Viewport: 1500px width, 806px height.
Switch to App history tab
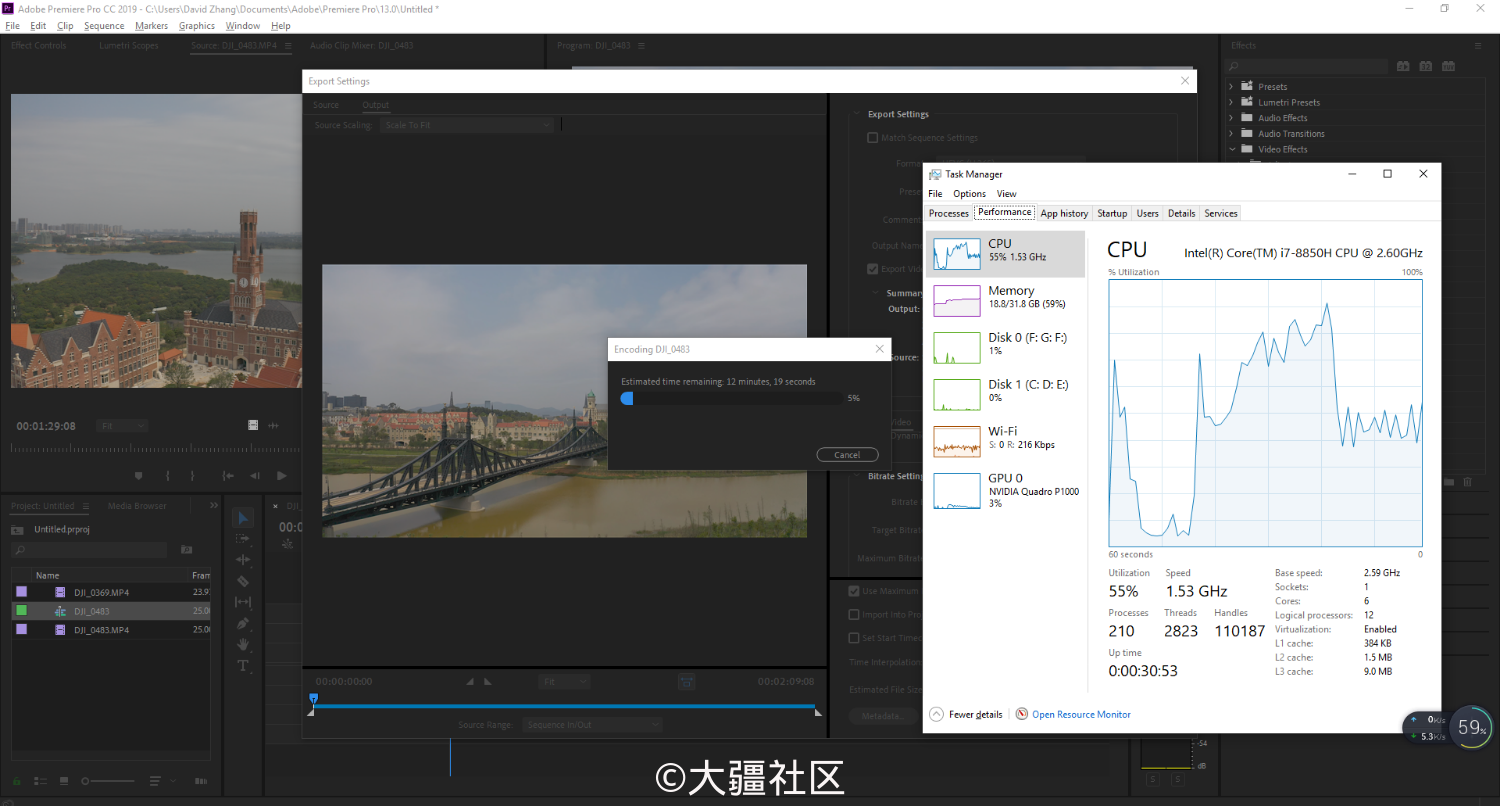click(x=1064, y=213)
